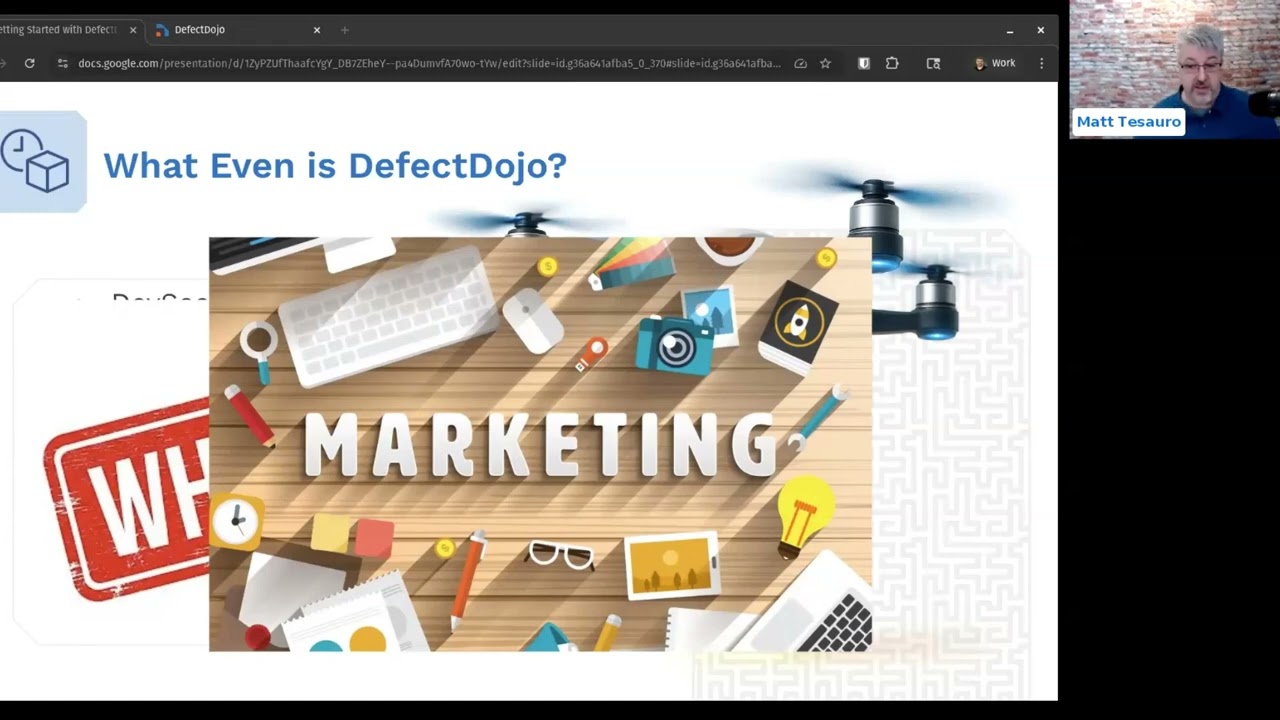Open Chrome three-dot menu

[x=1041, y=63]
